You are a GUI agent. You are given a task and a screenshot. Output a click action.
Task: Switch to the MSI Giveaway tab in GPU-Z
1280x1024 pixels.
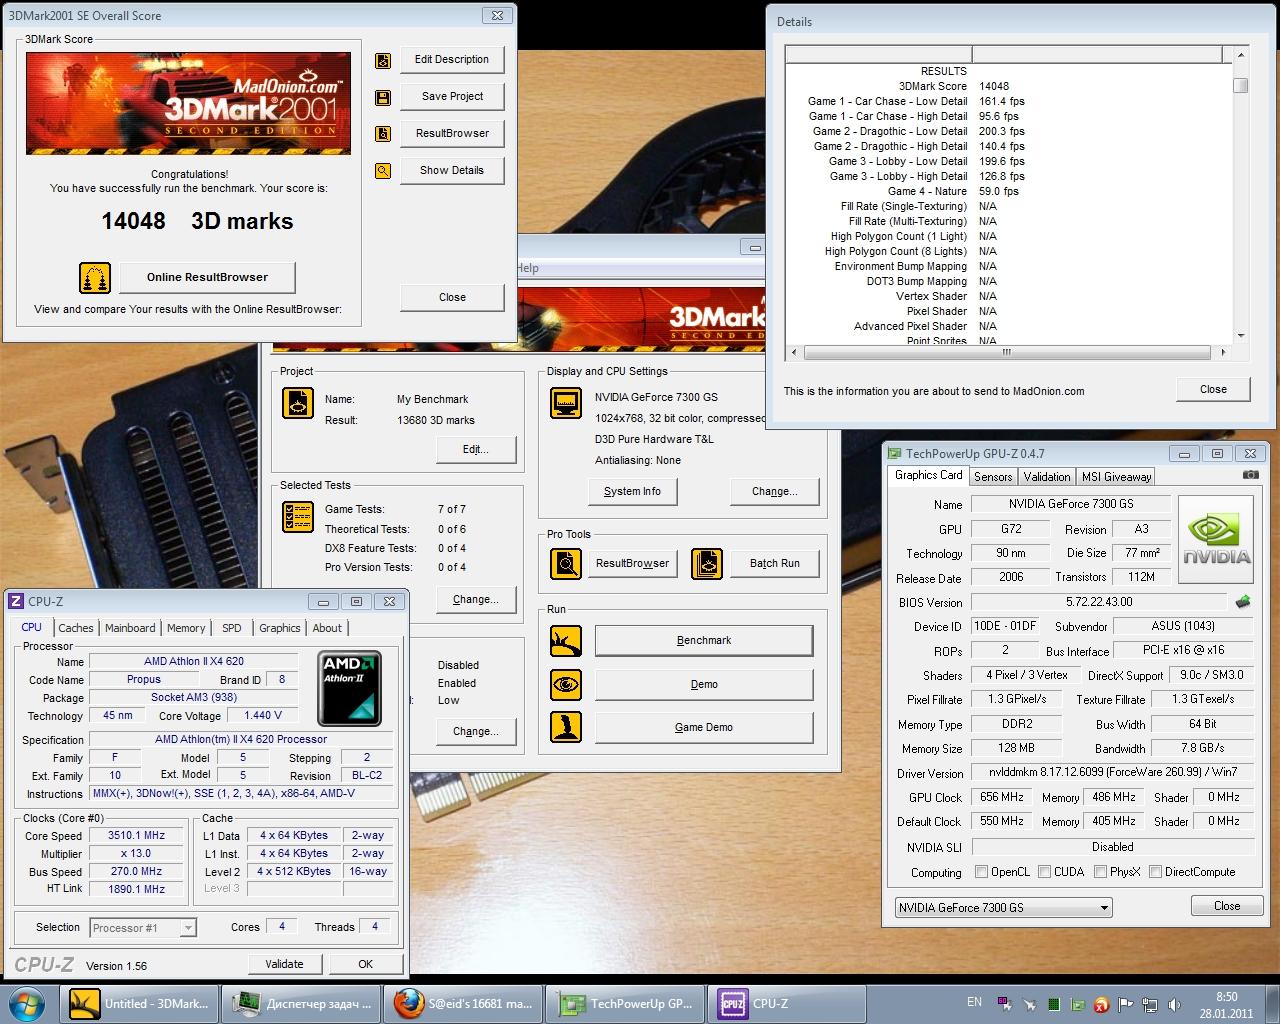click(x=1116, y=477)
